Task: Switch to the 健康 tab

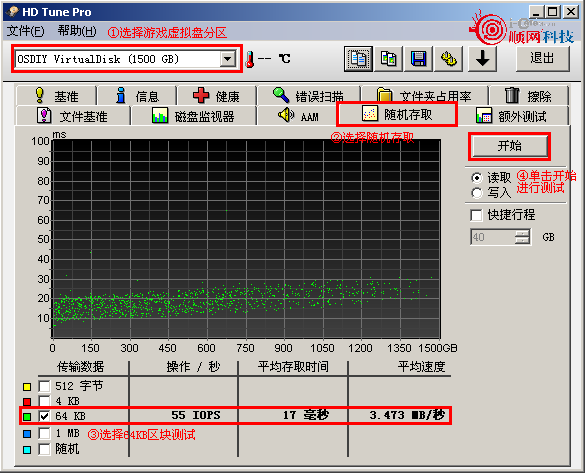Action: (x=217, y=95)
